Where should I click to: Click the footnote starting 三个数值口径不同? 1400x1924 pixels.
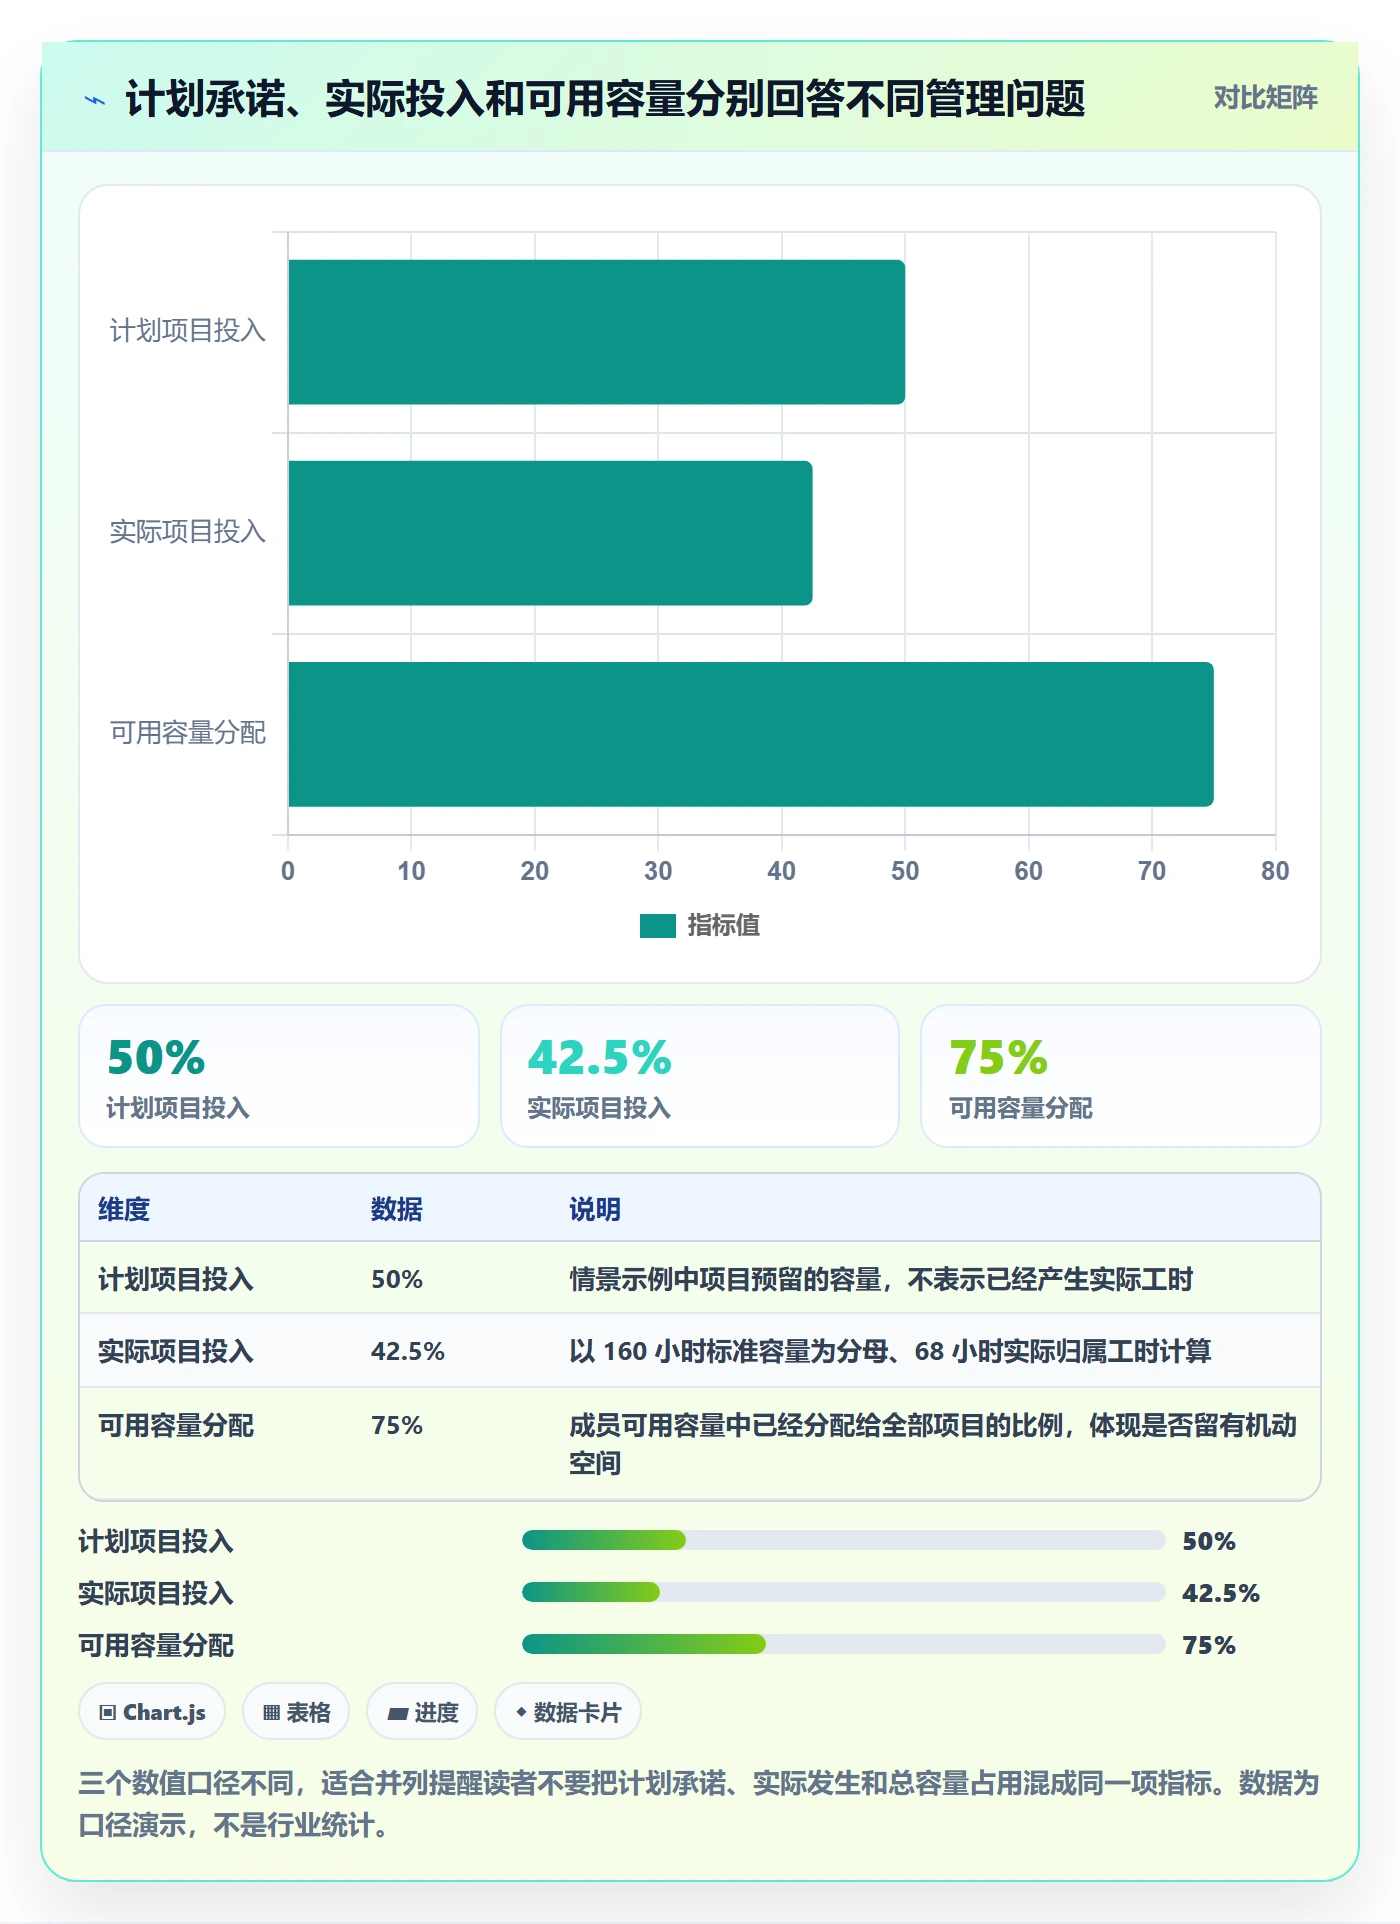pyautogui.click(x=699, y=1804)
